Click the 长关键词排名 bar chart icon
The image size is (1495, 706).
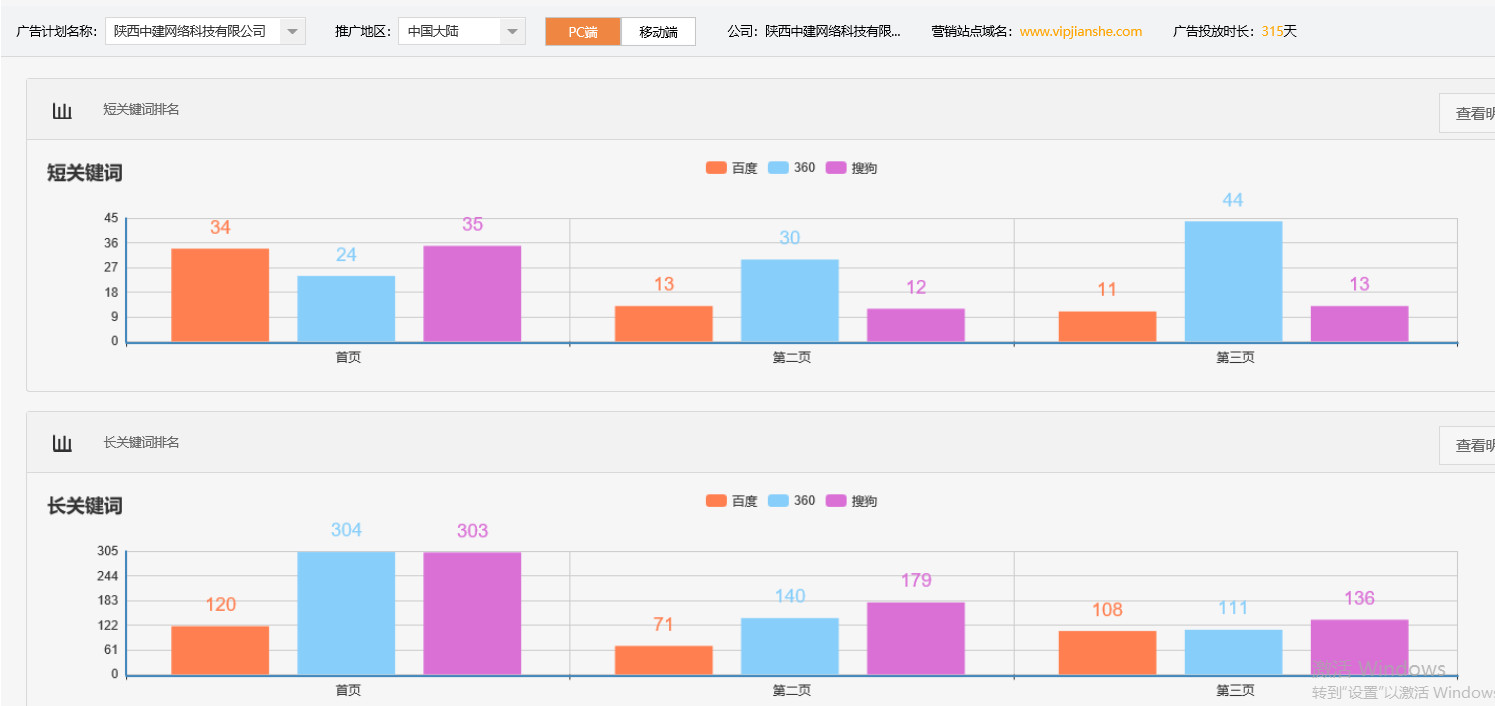click(x=62, y=443)
